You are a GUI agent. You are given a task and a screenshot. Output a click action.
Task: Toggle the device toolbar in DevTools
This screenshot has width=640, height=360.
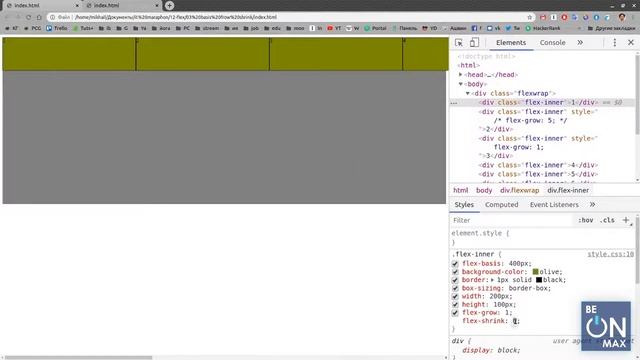point(474,42)
